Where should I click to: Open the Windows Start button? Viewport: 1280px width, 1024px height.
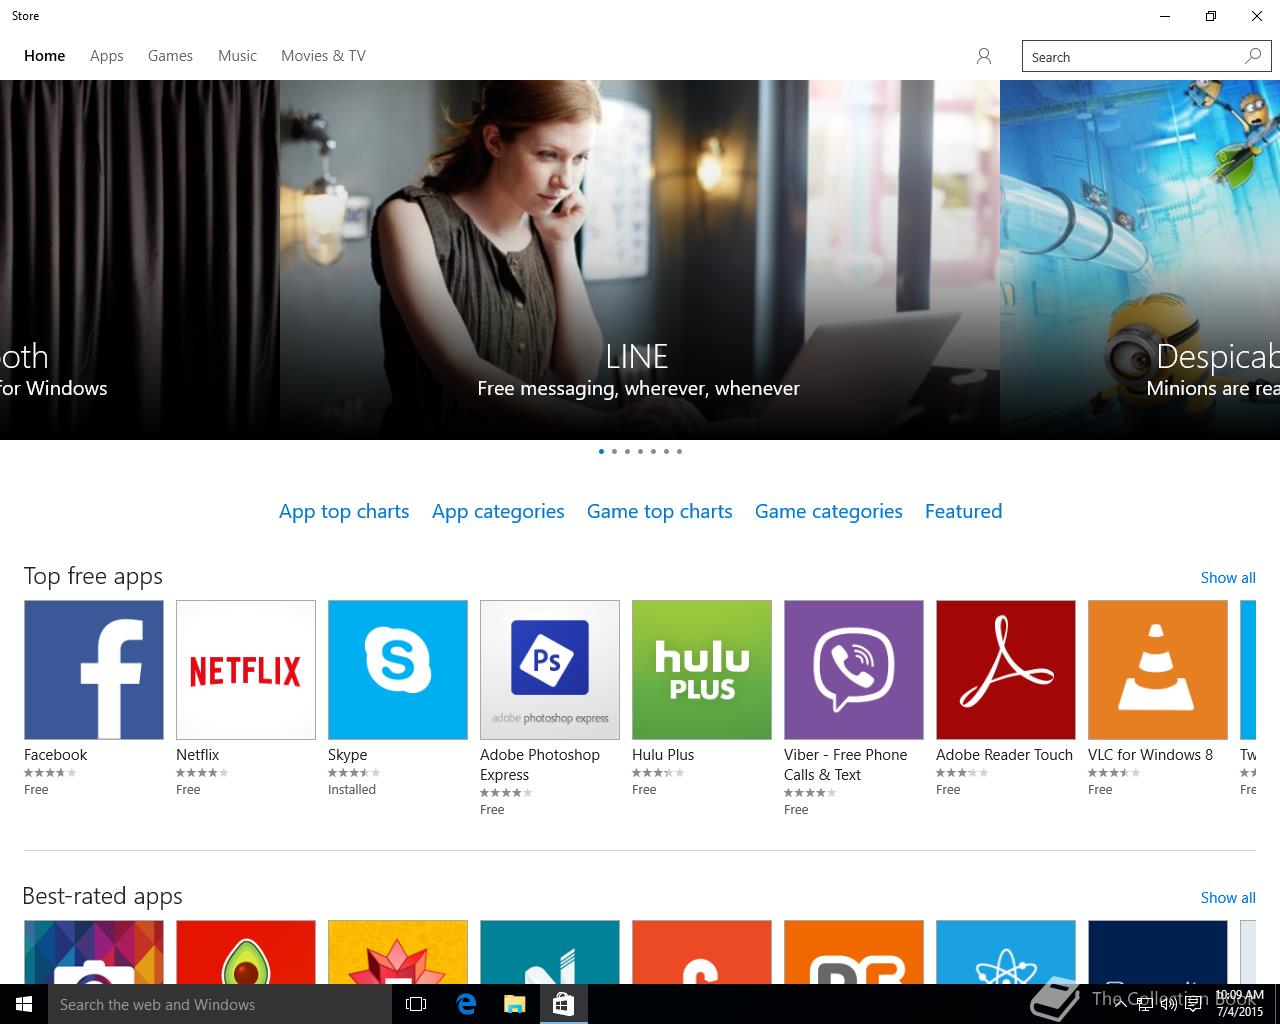tap(24, 1004)
